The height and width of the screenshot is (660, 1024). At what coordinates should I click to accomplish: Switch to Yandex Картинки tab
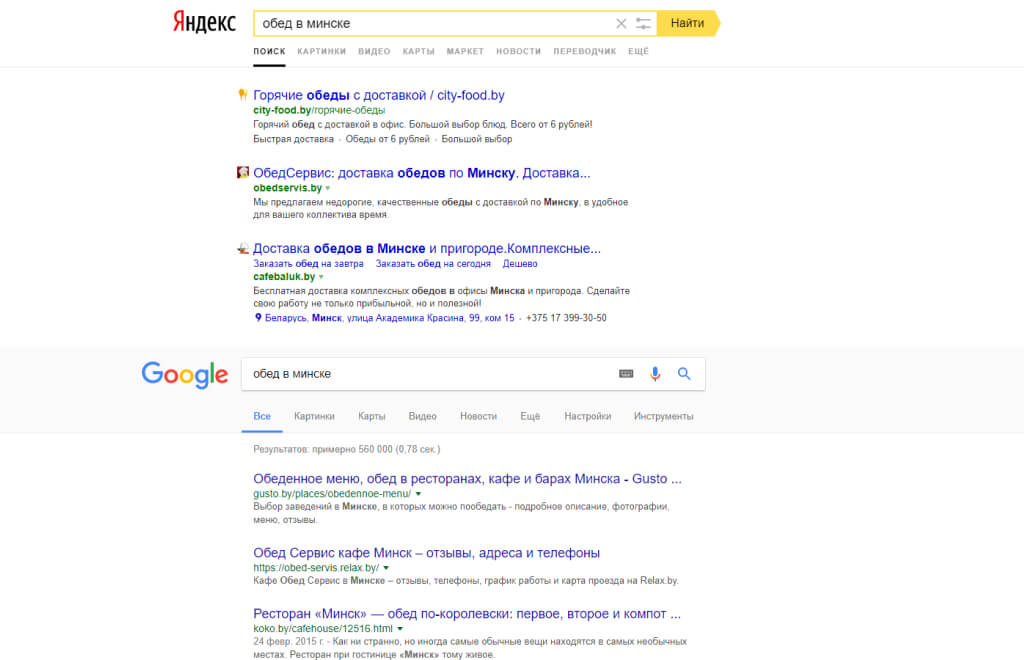321,51
